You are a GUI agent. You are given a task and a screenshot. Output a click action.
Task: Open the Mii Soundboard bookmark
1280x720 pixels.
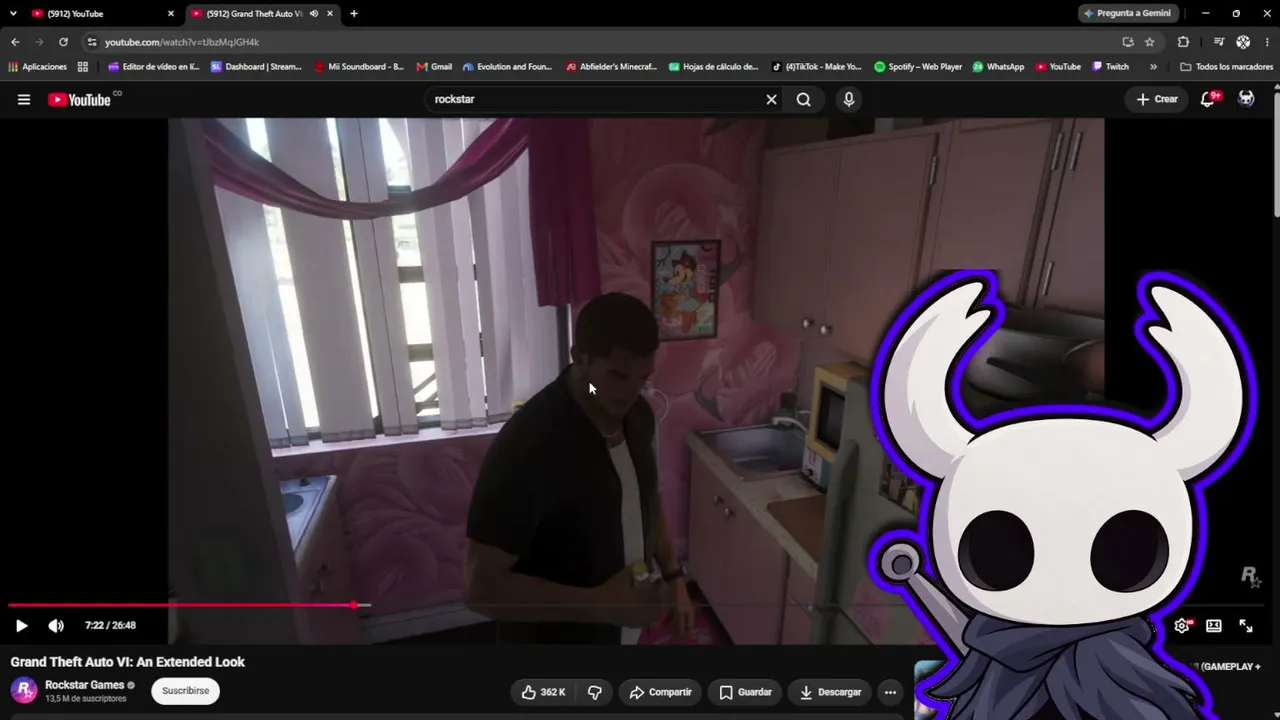coord(359,67)
